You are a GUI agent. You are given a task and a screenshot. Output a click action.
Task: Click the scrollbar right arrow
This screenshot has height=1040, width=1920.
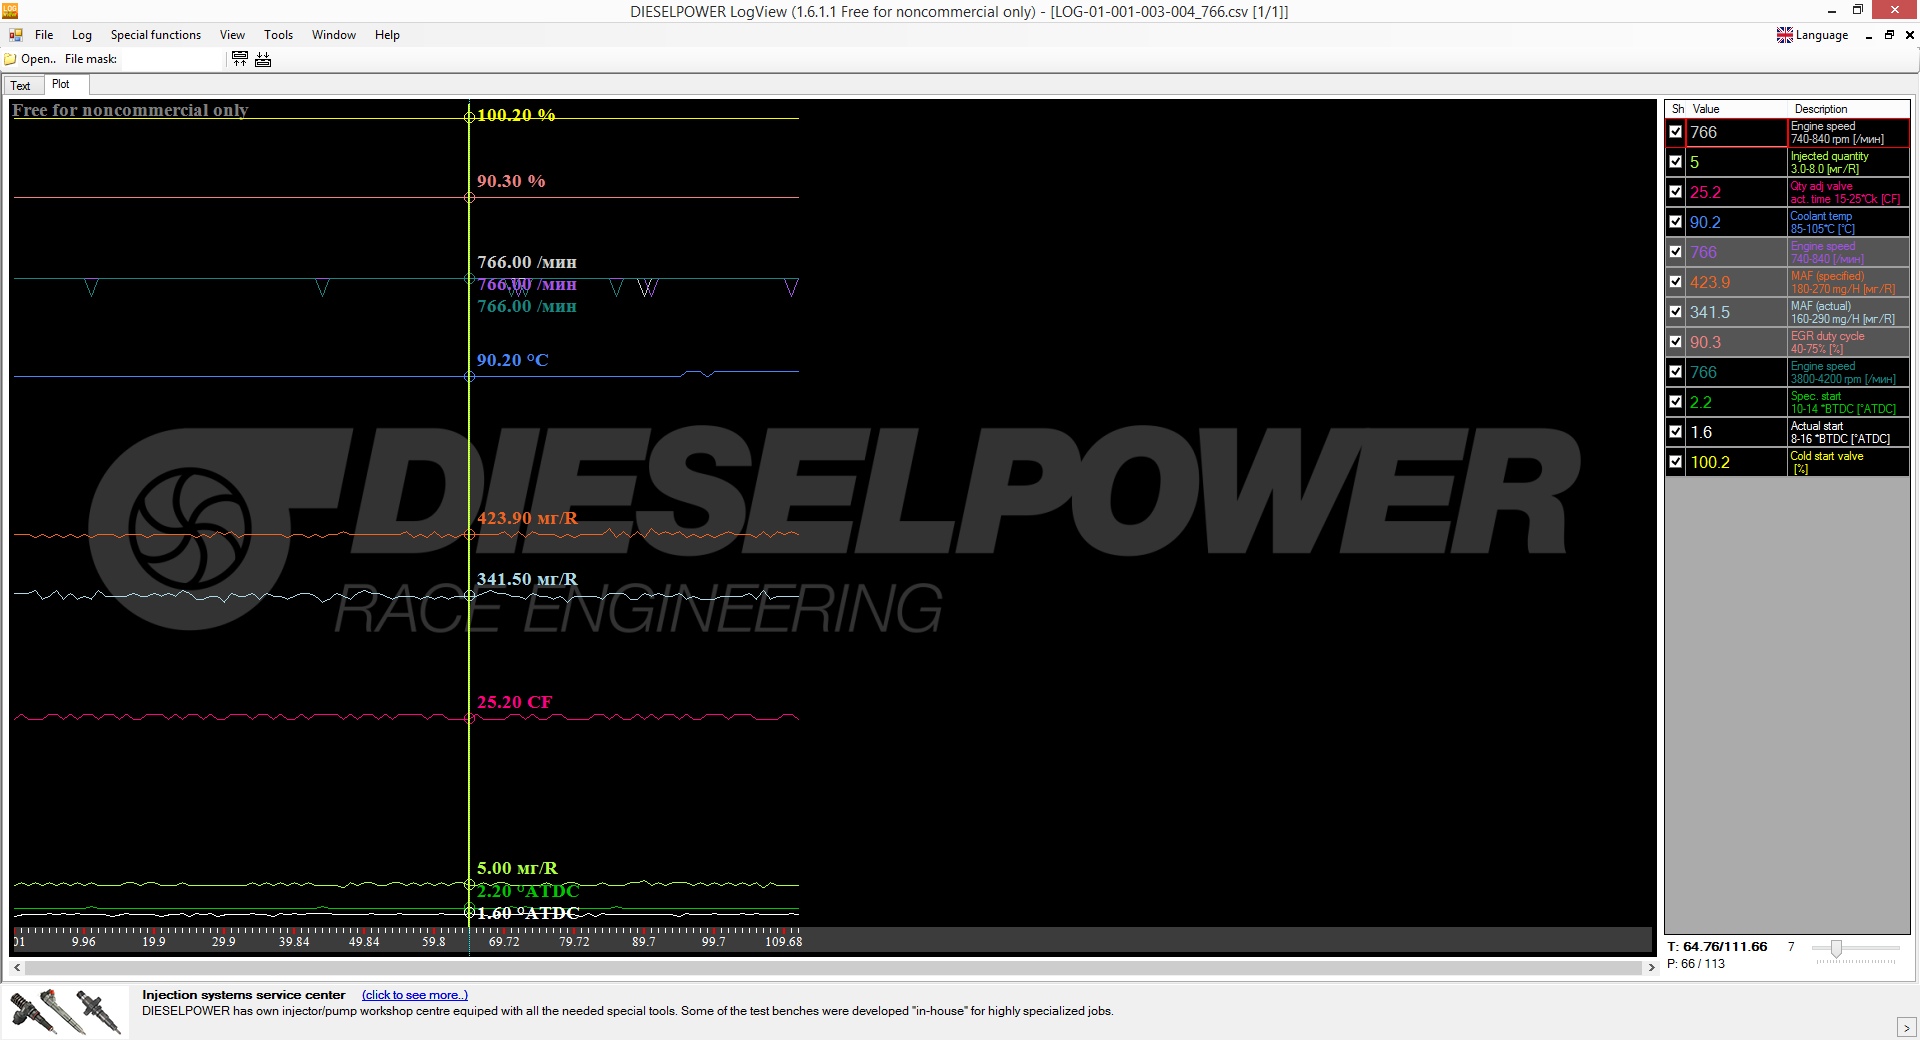click(x=1651, y=968)
